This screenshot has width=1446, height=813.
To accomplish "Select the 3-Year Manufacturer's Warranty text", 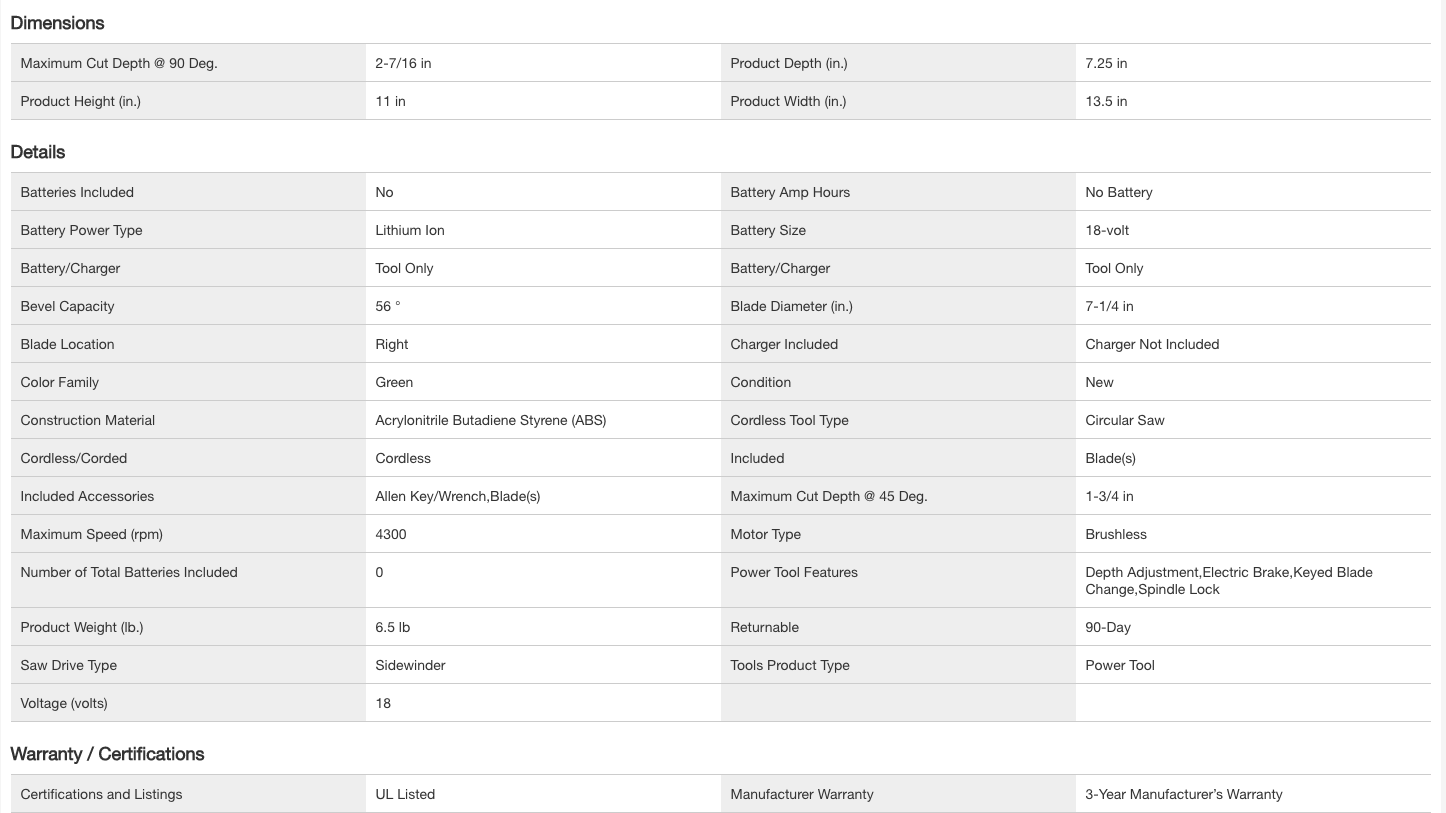I will (1183, 794).
